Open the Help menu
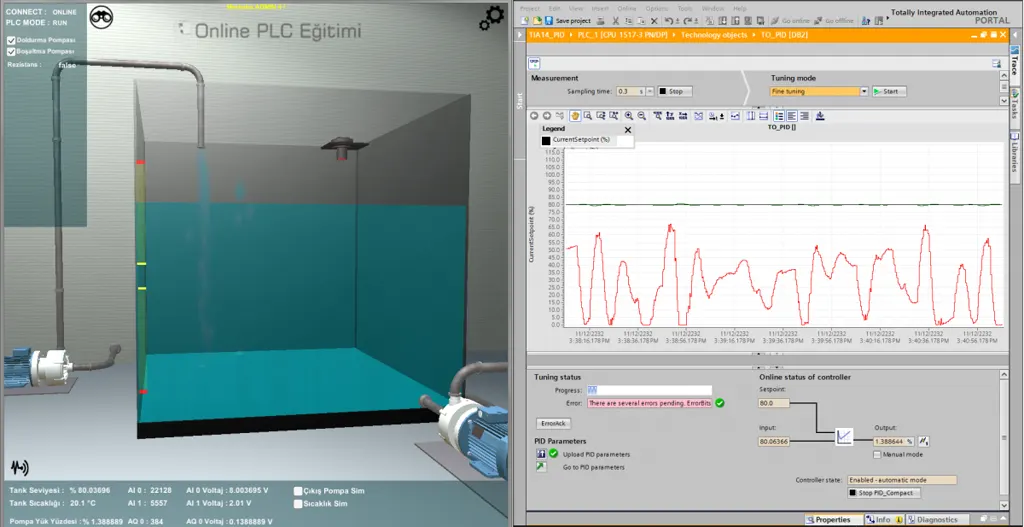1024x527 pixels. pyautogui.click(x=739, y=8)
